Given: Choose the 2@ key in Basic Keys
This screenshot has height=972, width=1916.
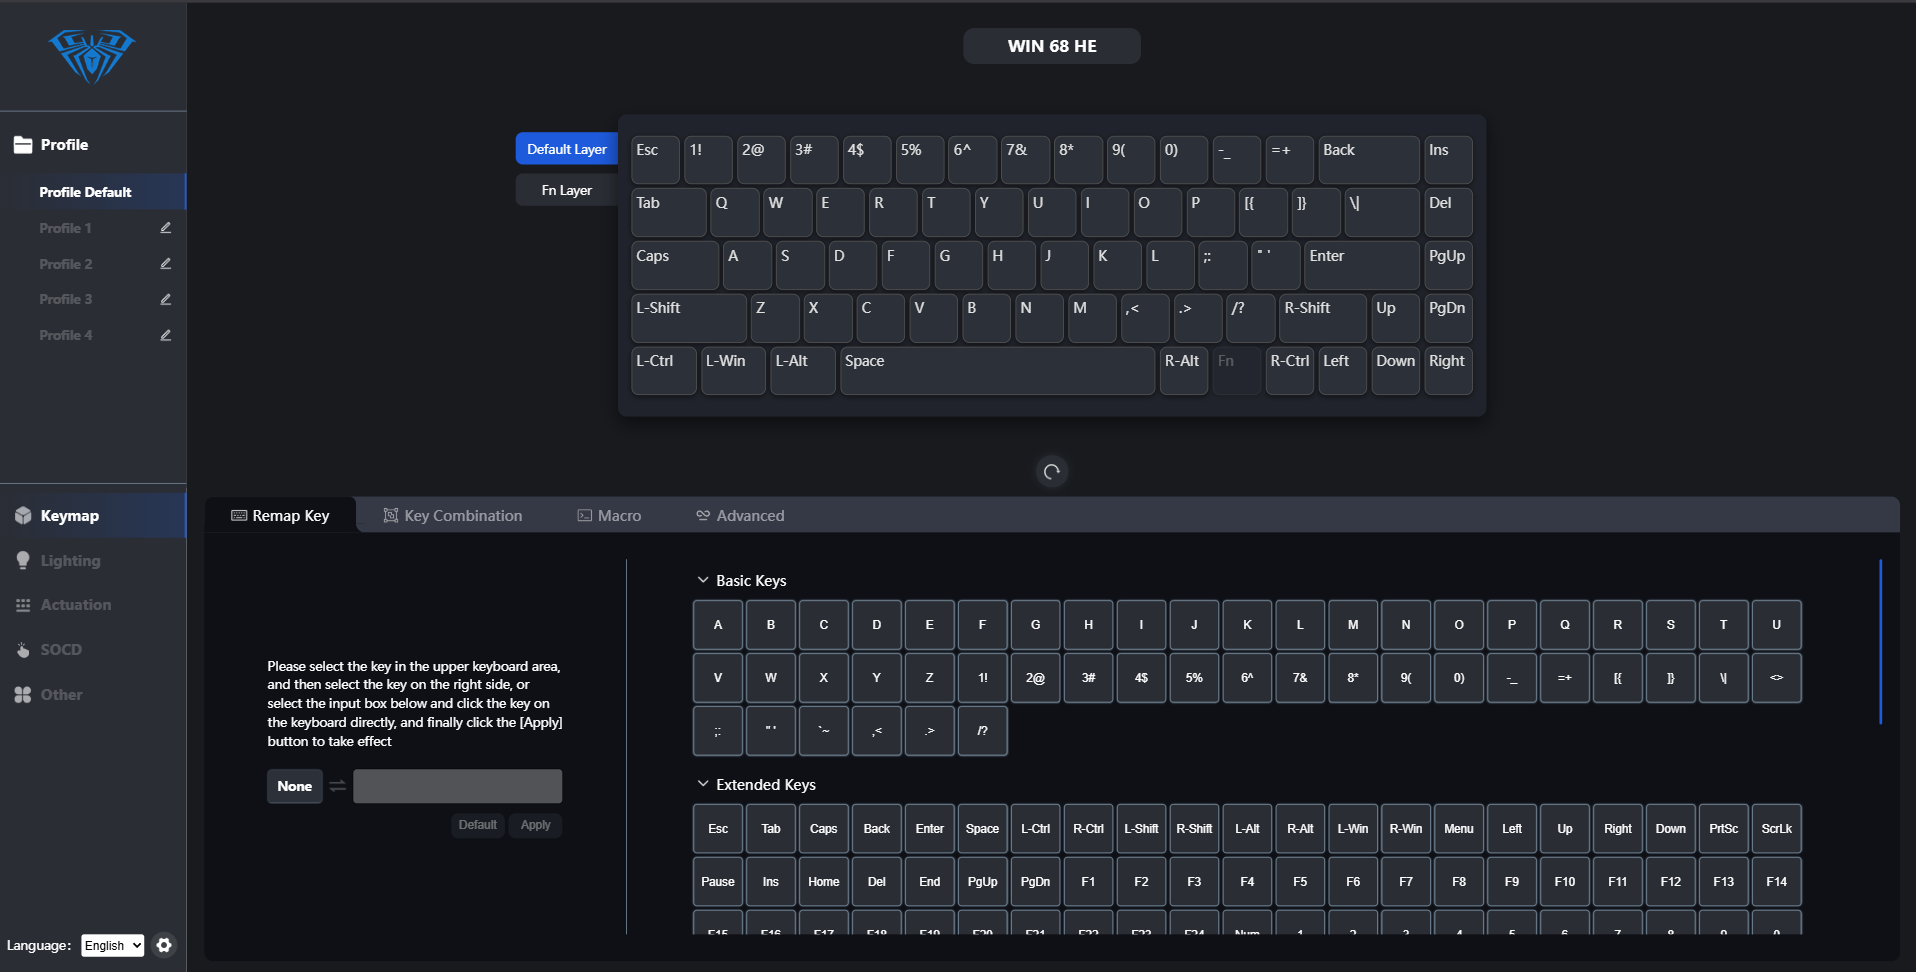Looking at the screenshot, I should point(1036,678).
